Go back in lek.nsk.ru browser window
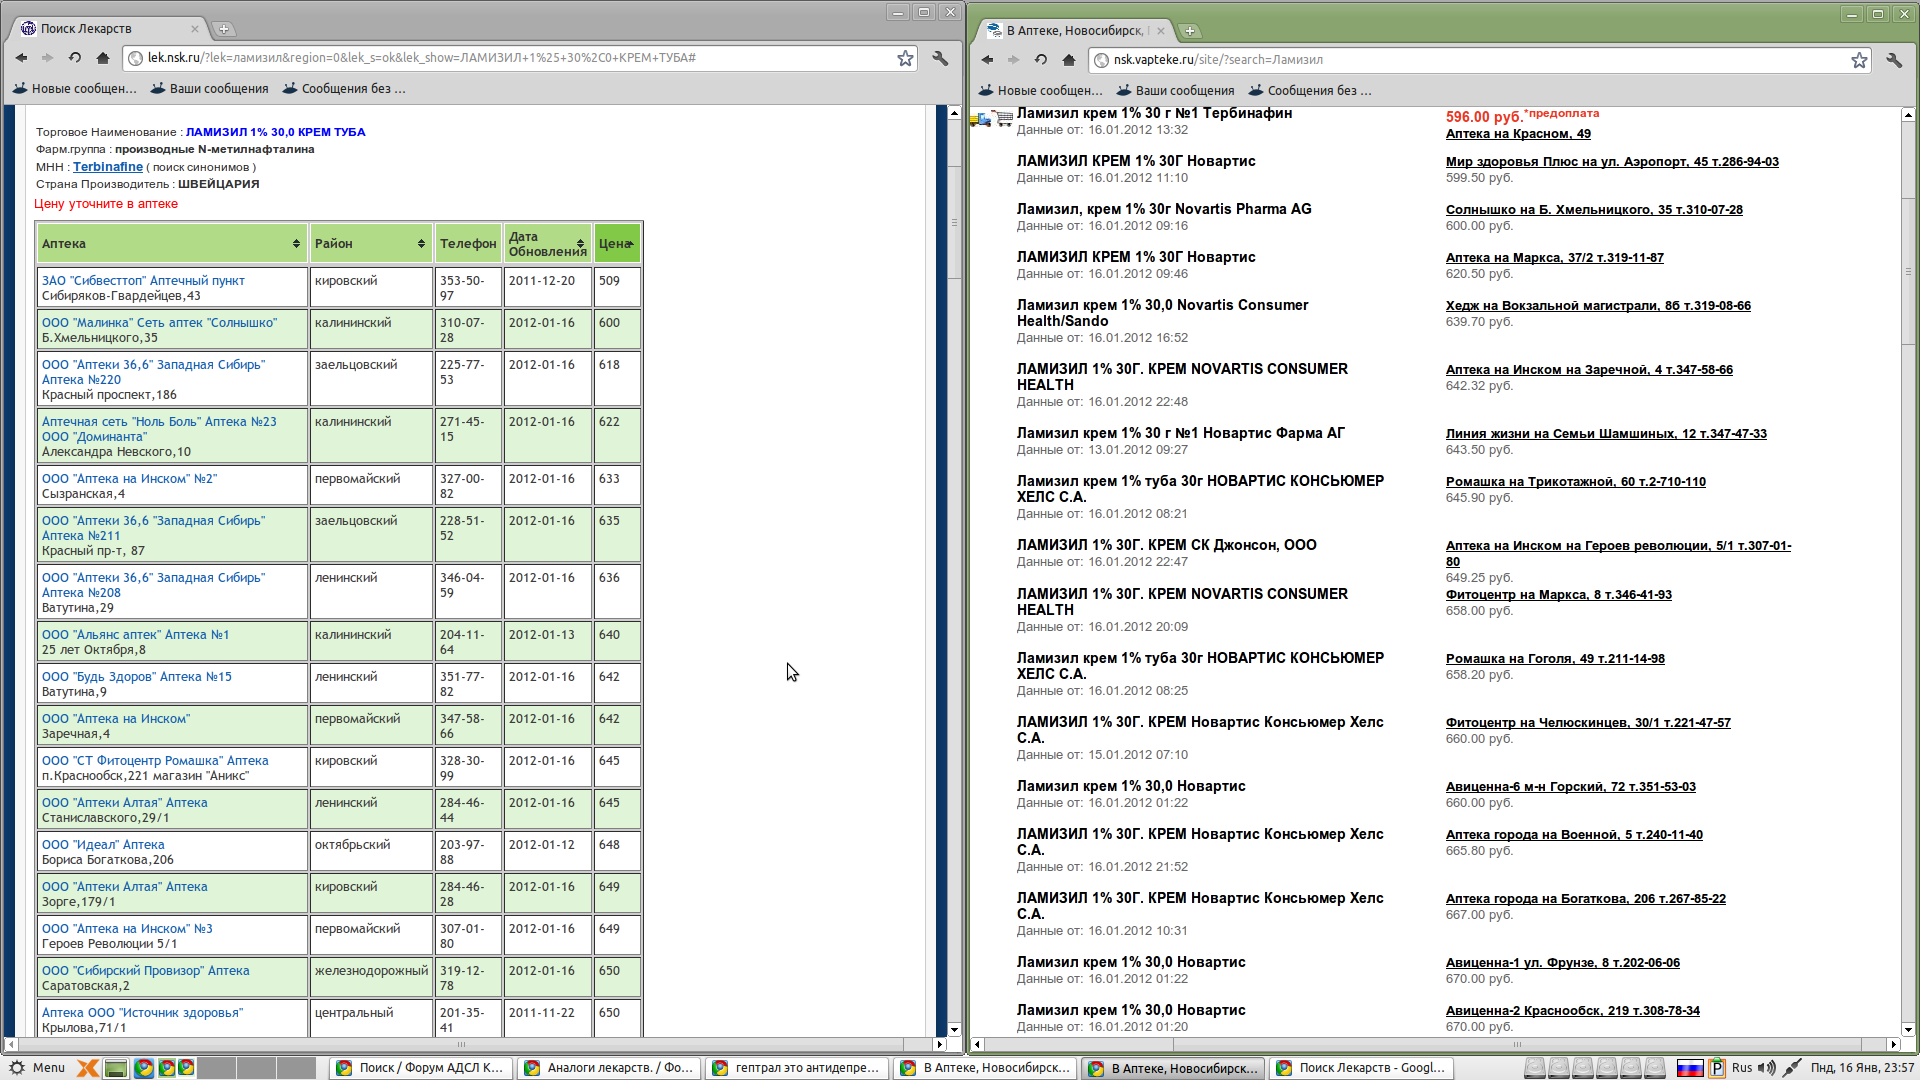This screenshot has height=1080, width=1920. 21,58
